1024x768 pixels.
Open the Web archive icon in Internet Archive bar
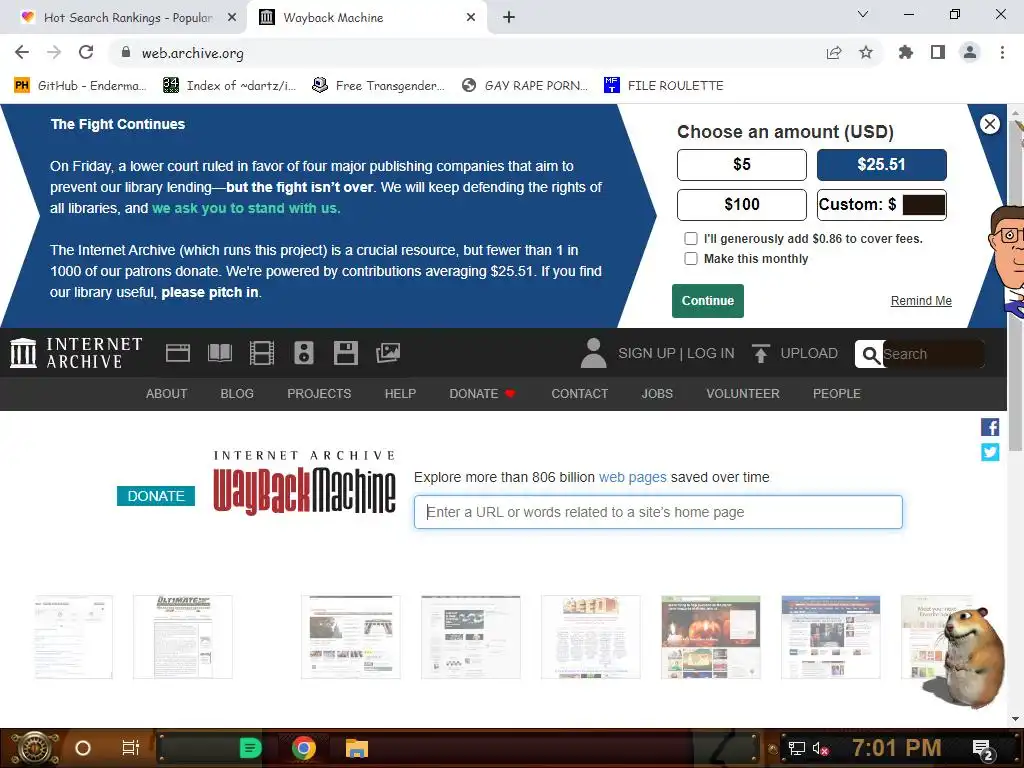pos(178,353)
